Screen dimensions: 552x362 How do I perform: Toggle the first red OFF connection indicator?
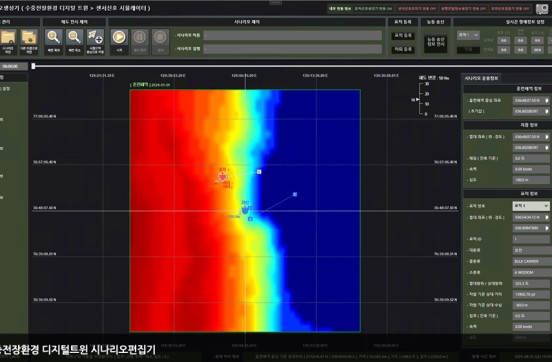point(416,8)
